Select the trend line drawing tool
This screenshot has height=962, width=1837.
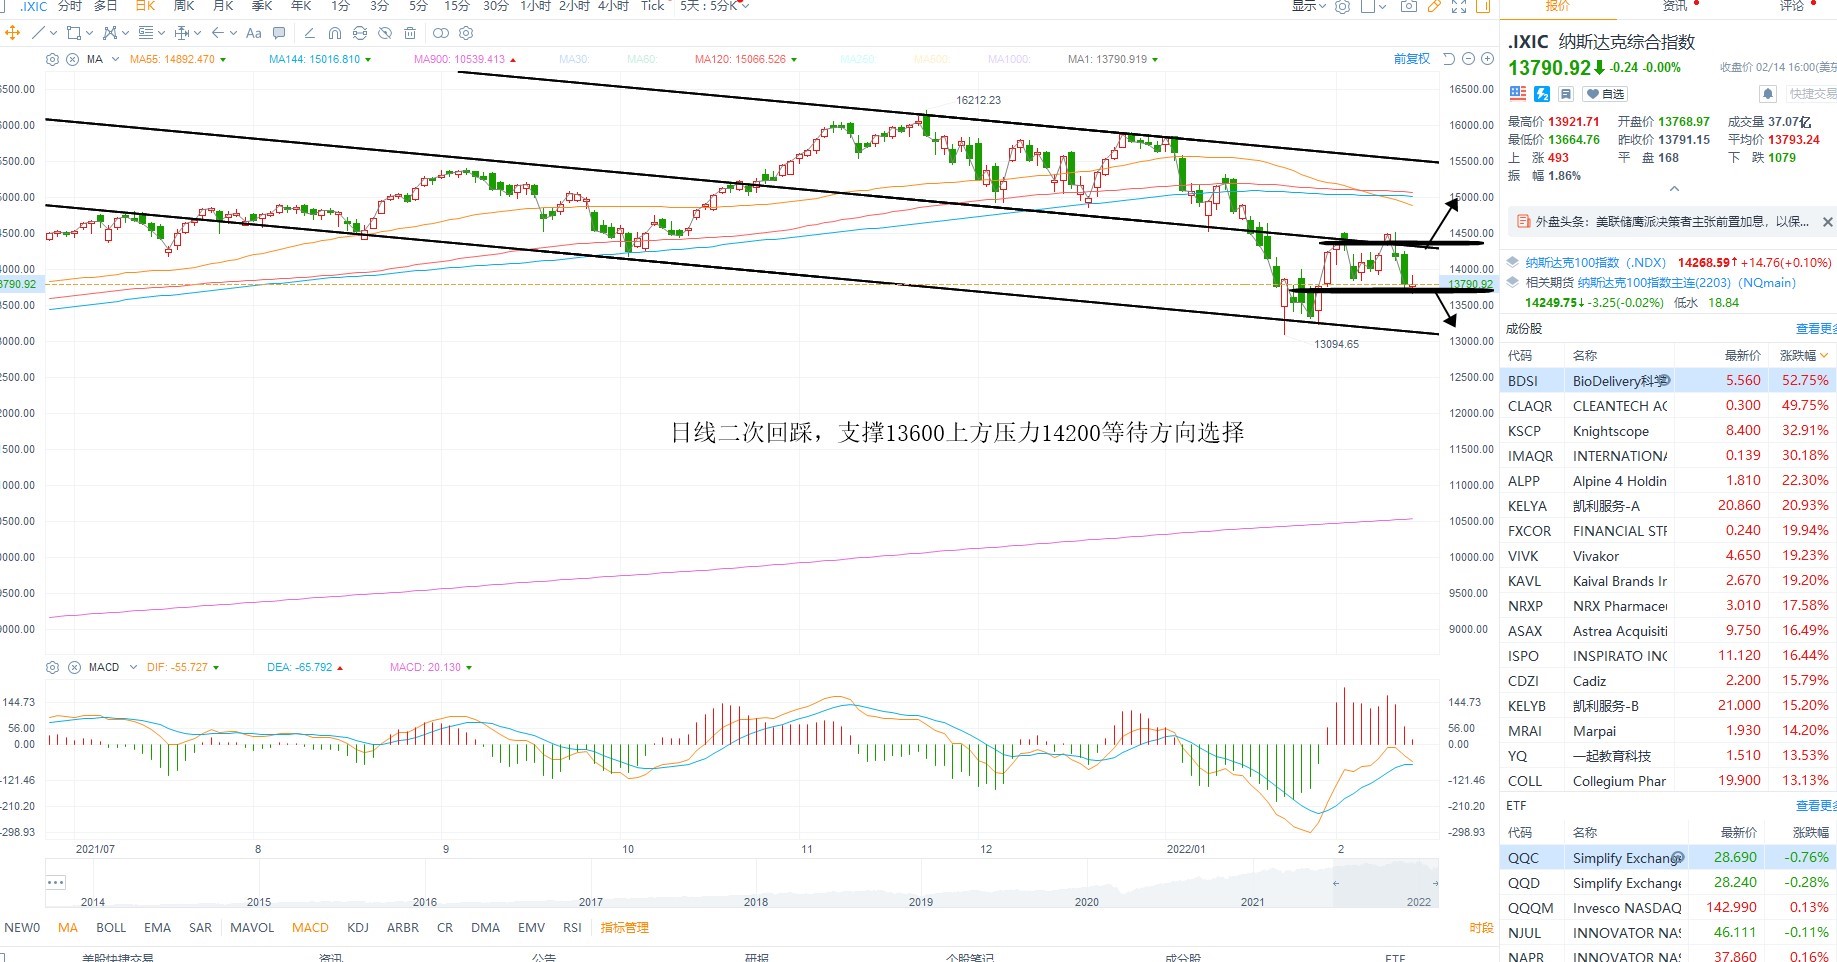(x=38, y=33)
